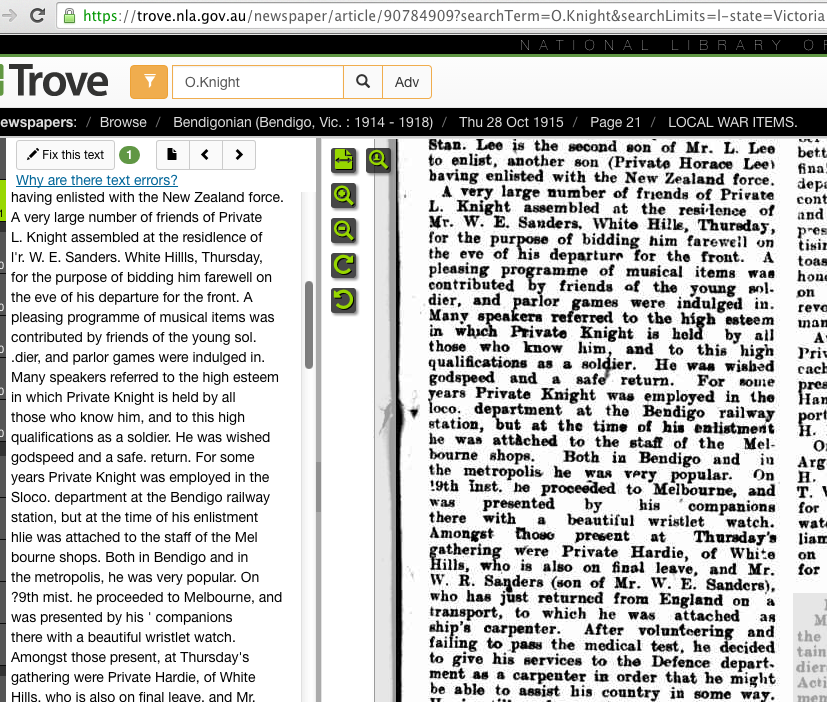Click line 'pleasing programme of musical items was'

pyautogui.click(x=142, y=318)
